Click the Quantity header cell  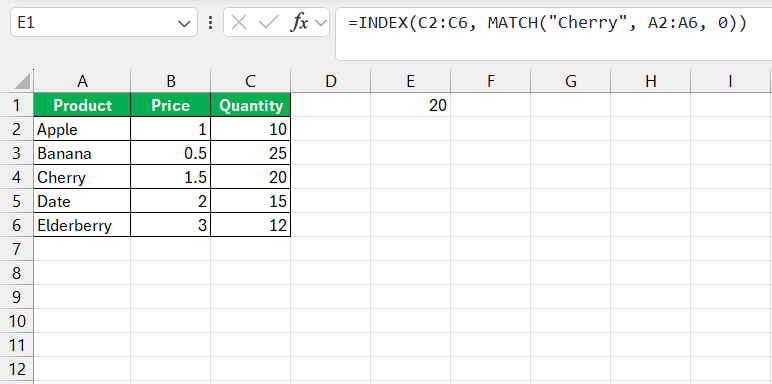(x=251, y=105)
